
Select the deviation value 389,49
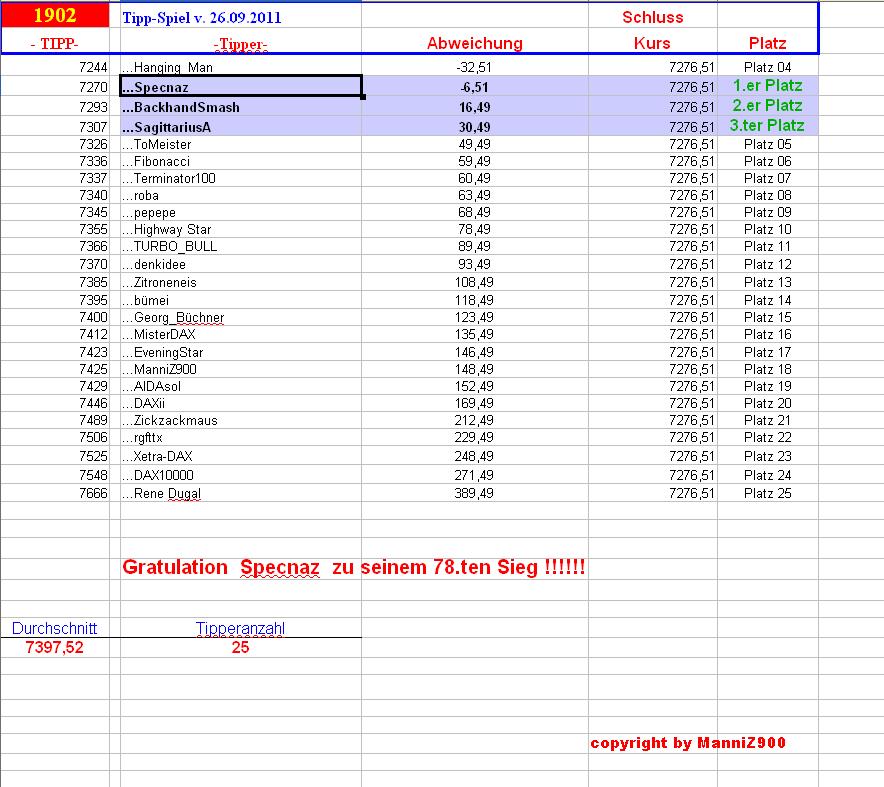(474, 493)
